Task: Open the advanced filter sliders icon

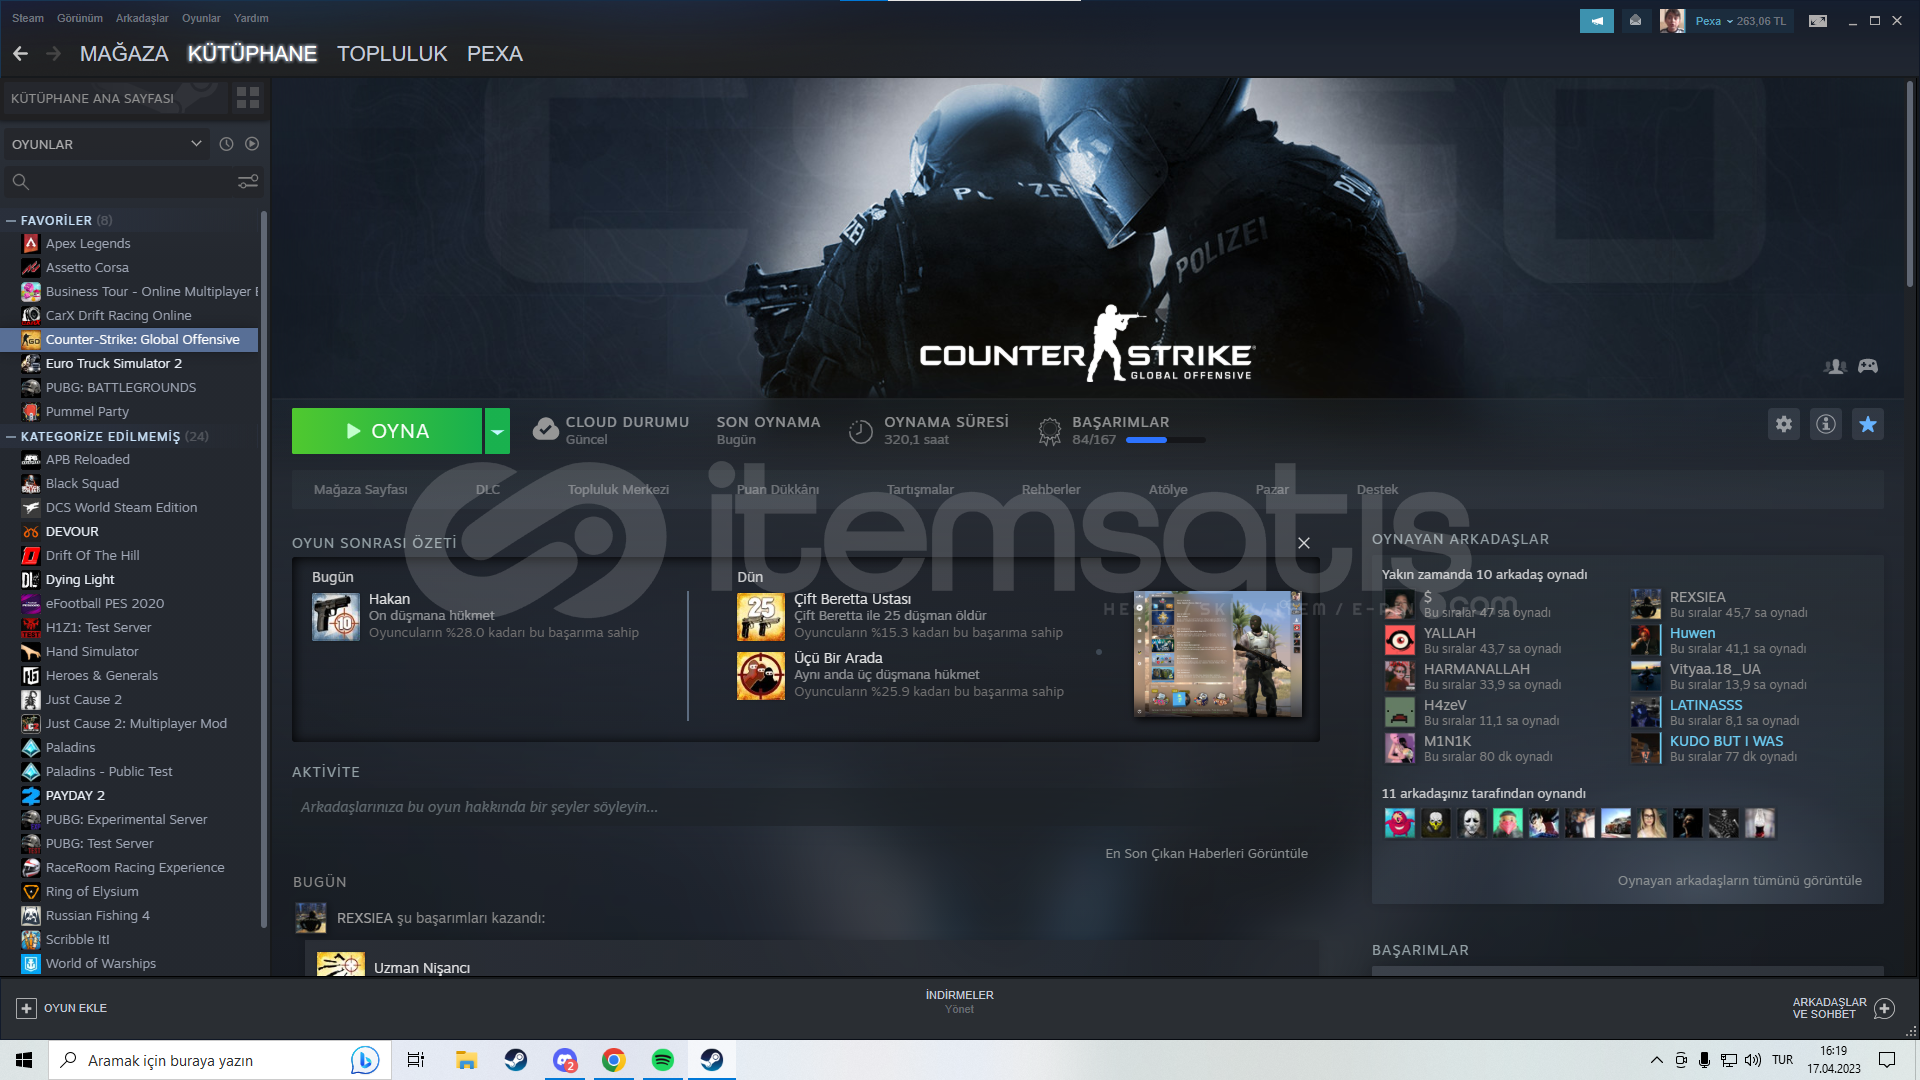Action: coord(247,181)
